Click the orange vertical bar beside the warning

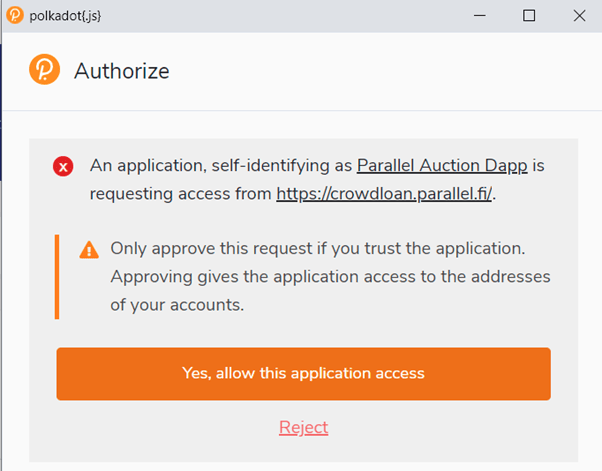click(x=58, y=276)
